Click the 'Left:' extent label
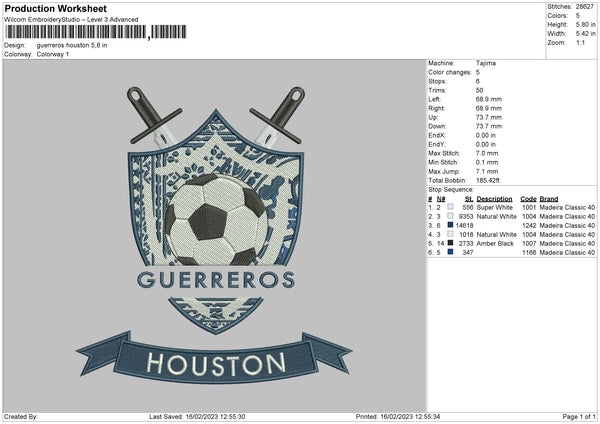600x424 pixels. (434, 99)
